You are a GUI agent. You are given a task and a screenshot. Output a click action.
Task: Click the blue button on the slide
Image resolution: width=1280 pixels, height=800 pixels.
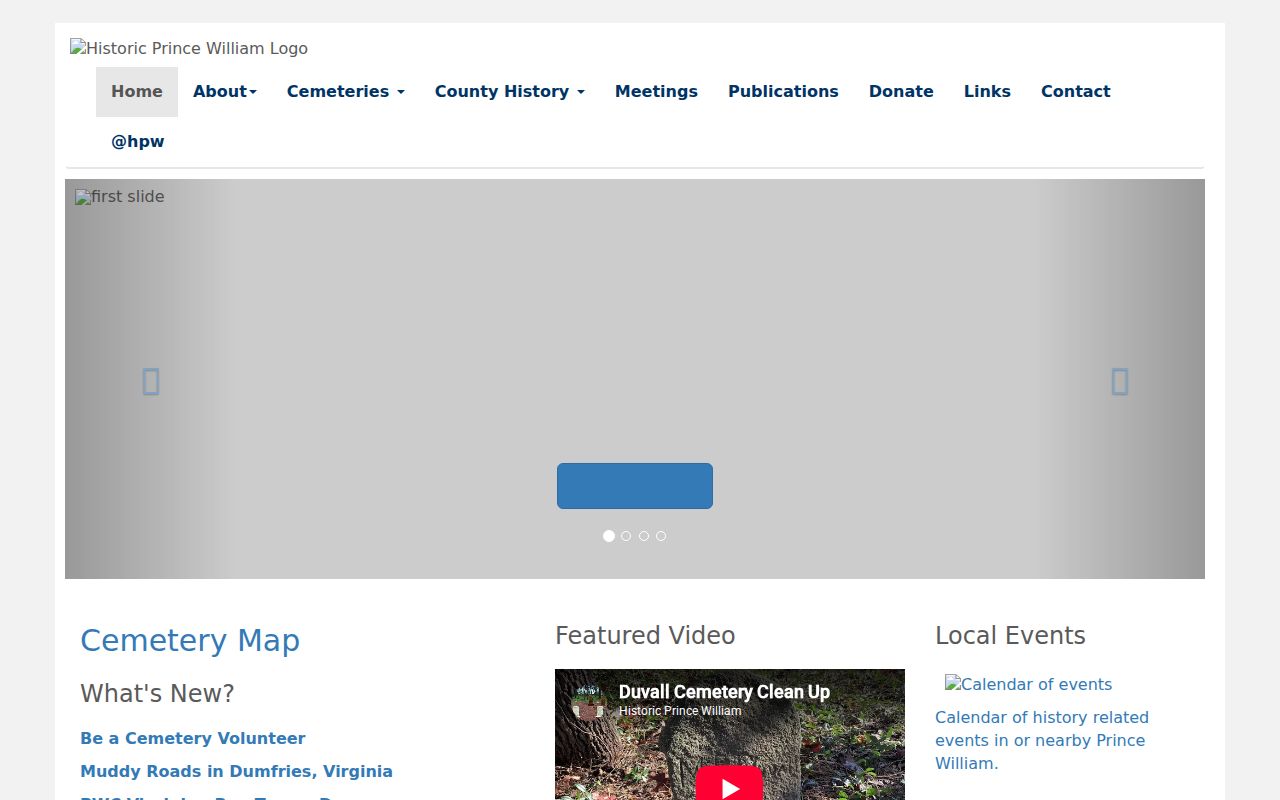[x=635, y=486]
